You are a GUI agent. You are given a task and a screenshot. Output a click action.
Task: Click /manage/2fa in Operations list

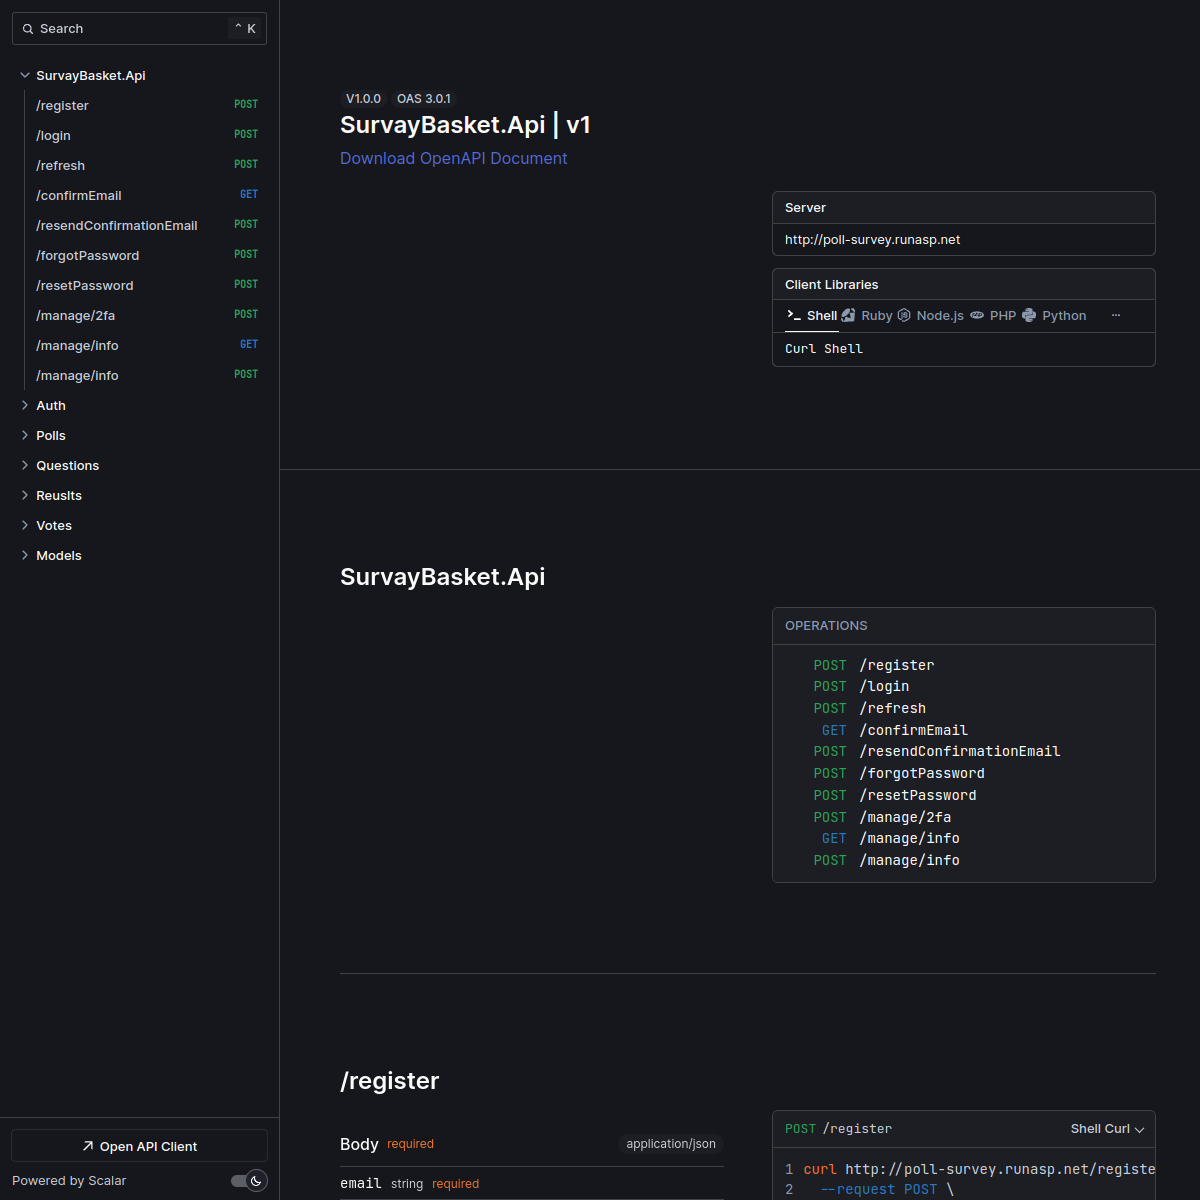(x=882, y=817)
